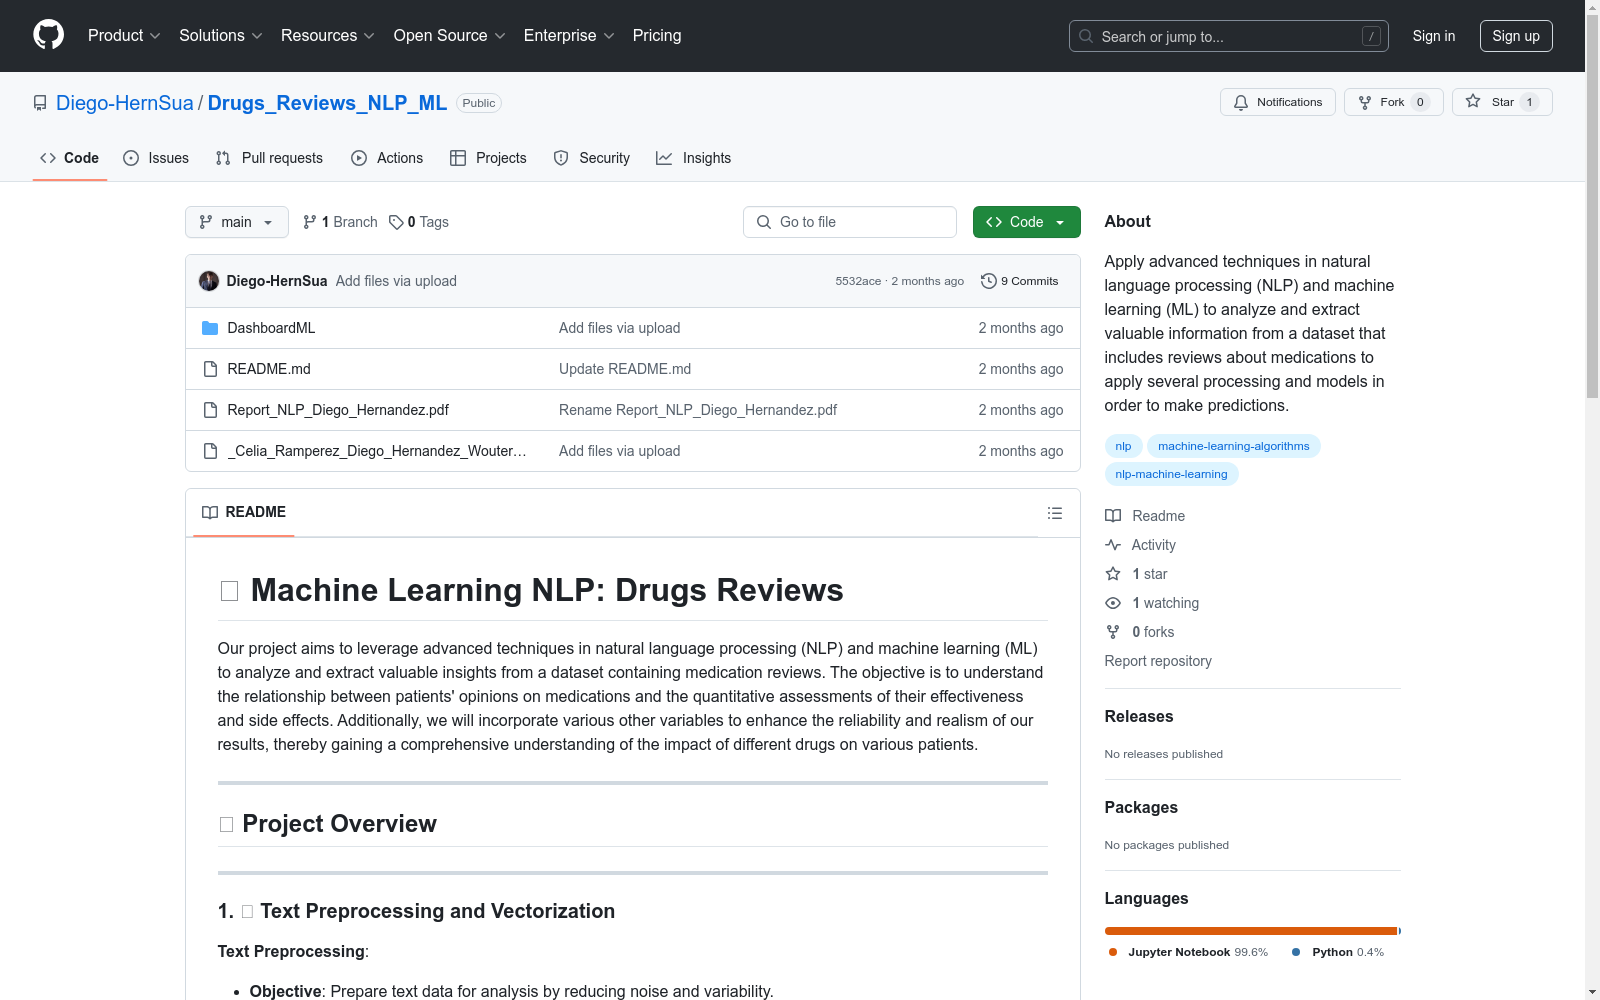Click the book icon next to Readme

point(1113,516)
